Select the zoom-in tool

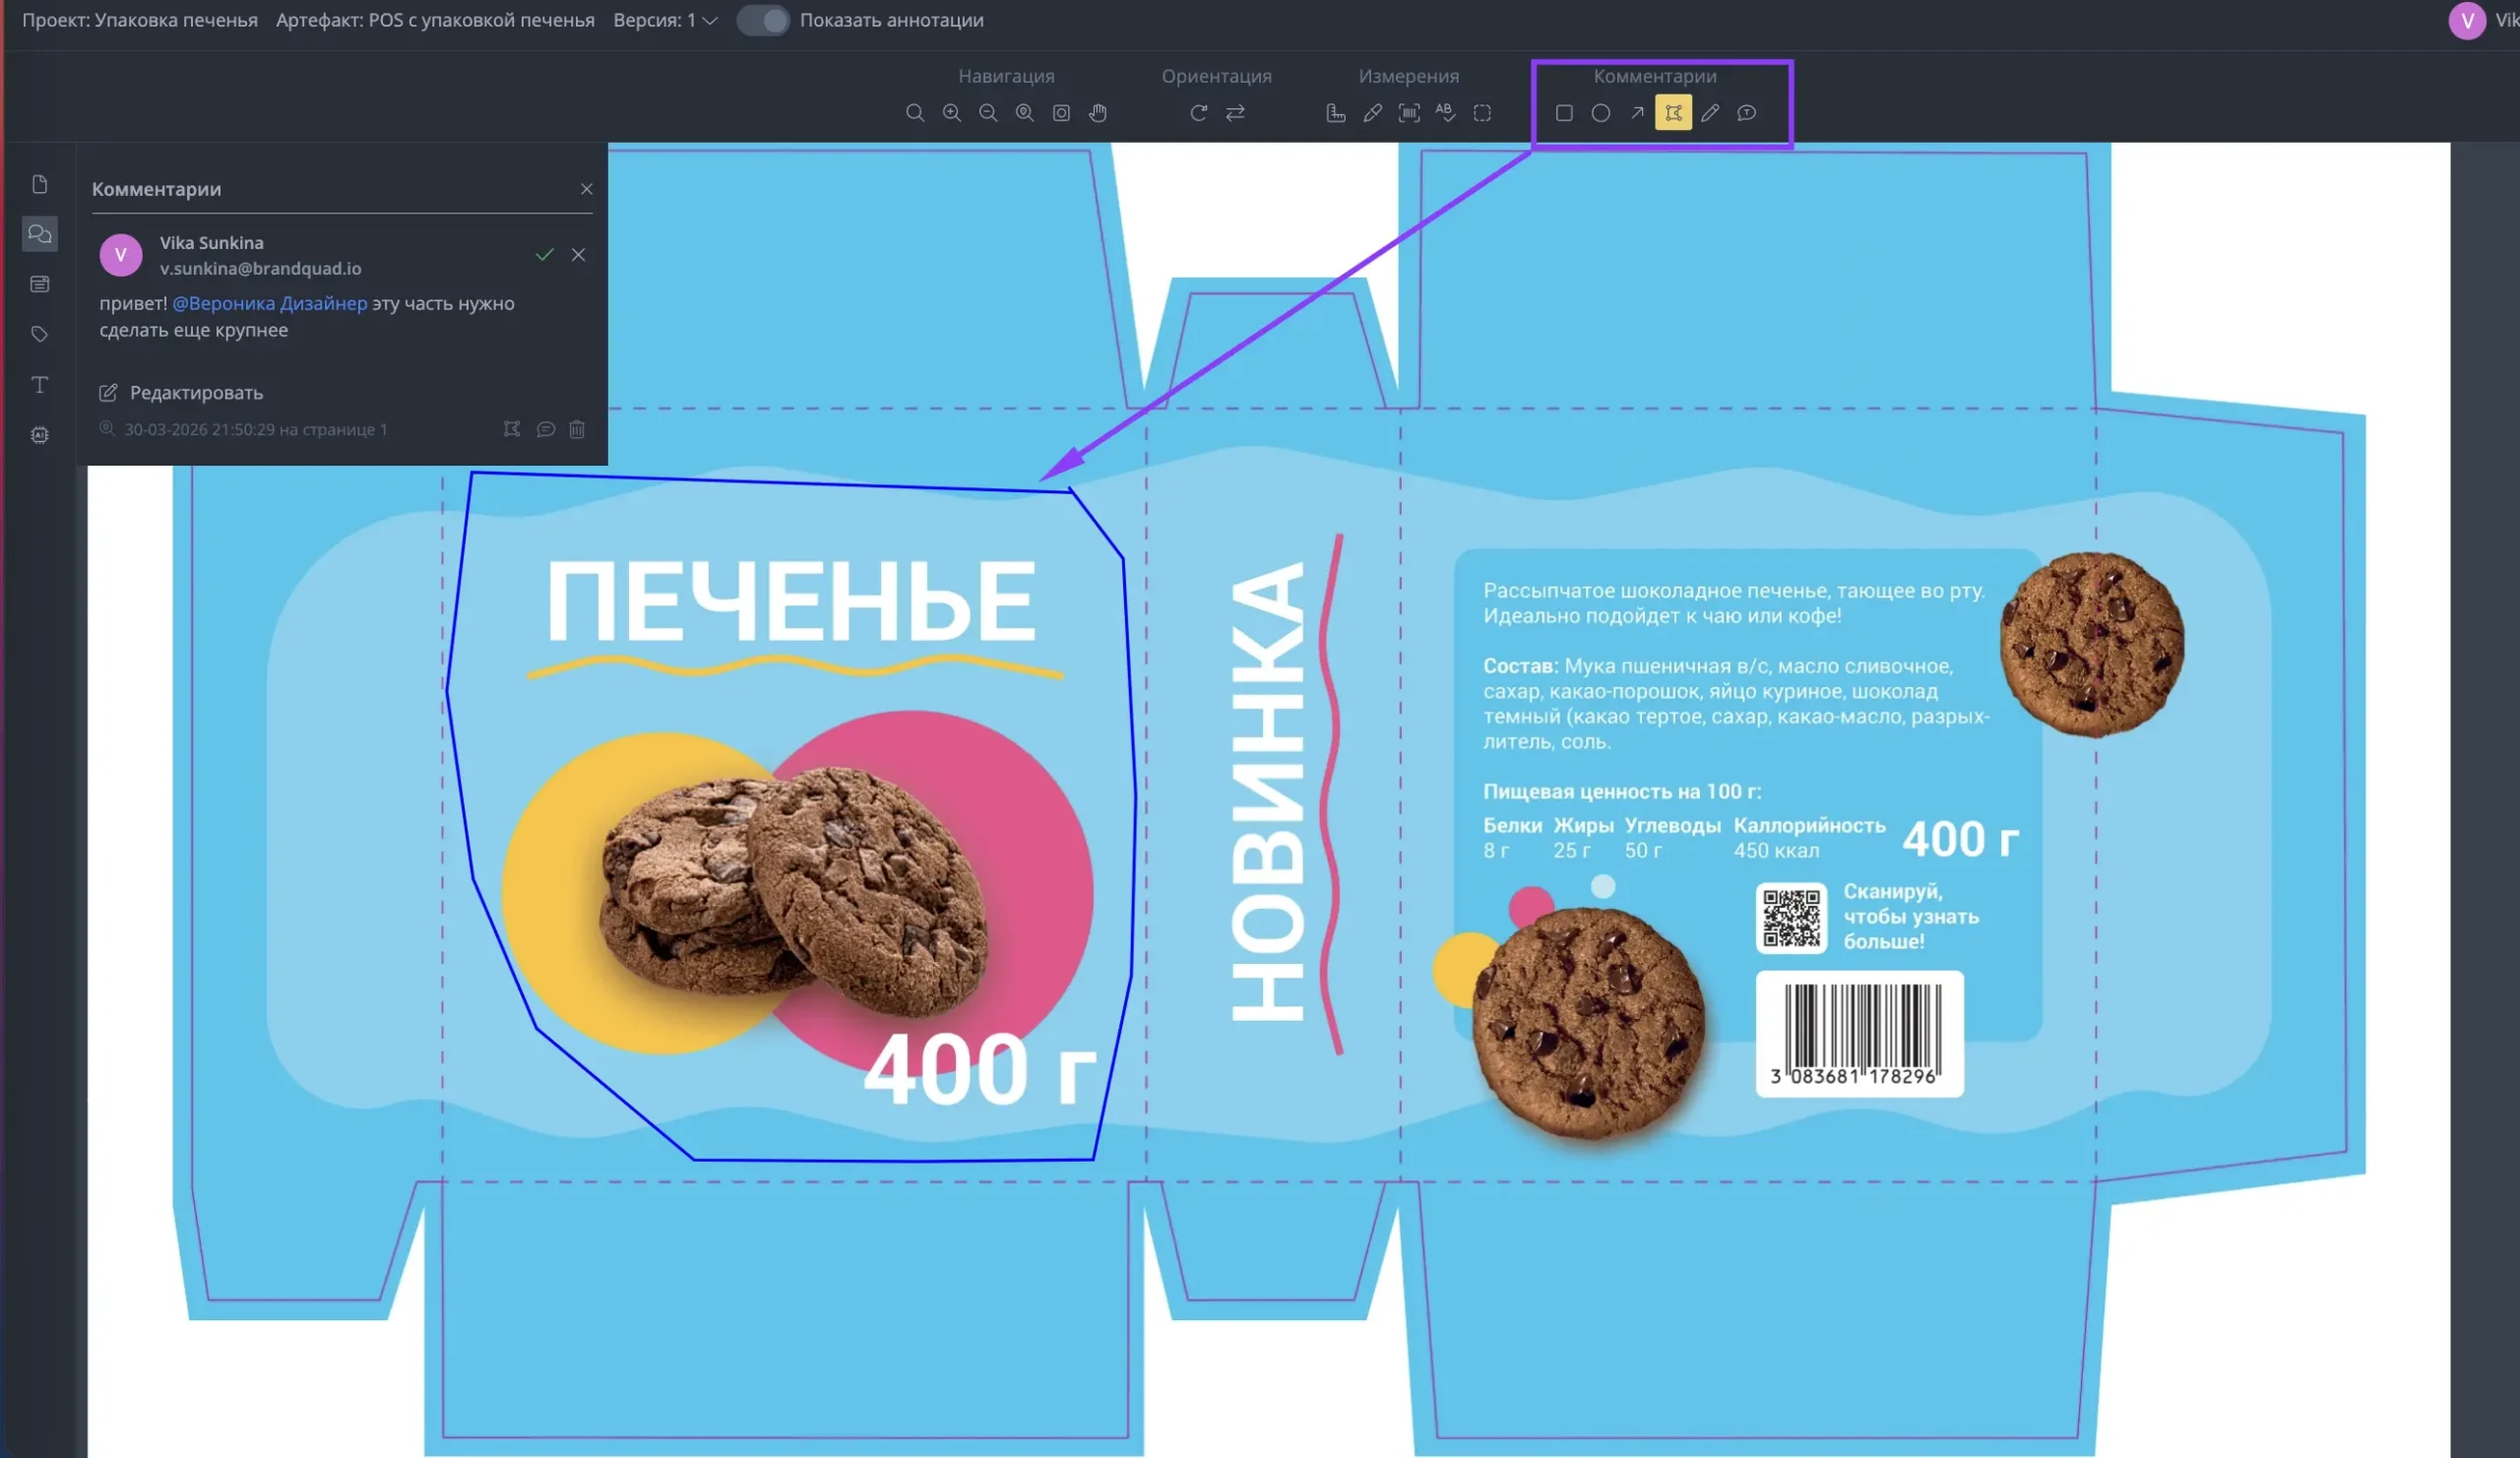point(951,113)
